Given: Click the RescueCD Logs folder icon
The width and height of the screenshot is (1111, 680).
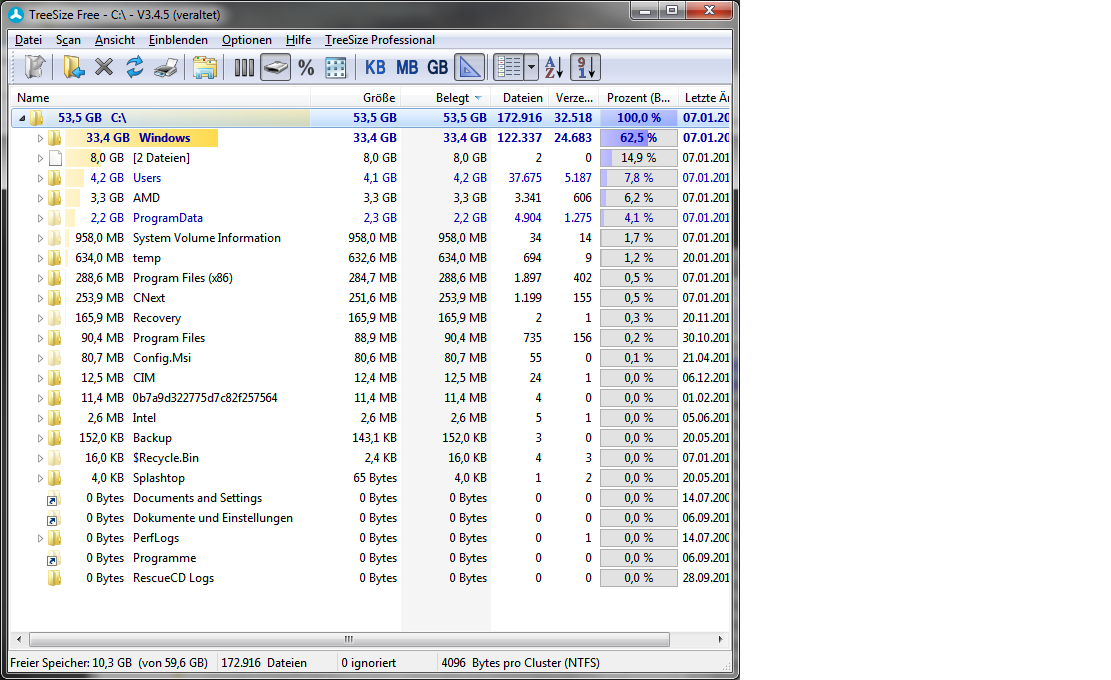Looking at the screenshot, I should click(x=55, y=579).
